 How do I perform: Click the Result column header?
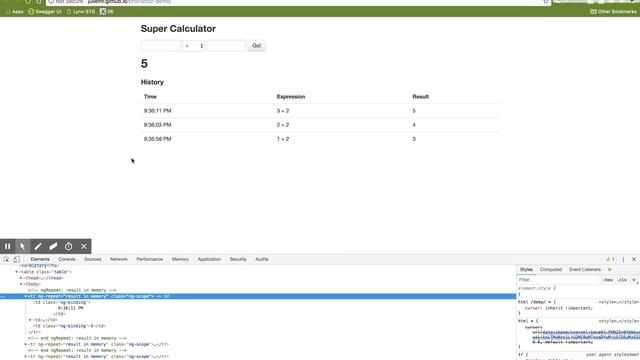pos(420,97)
